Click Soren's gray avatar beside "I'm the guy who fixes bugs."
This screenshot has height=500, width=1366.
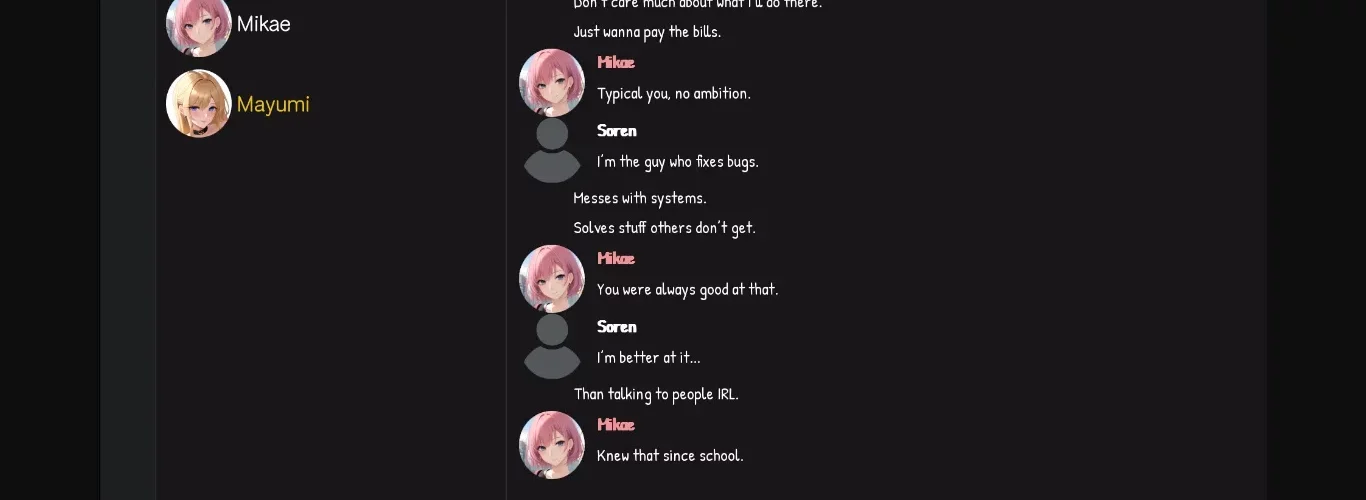pos(552,150)
